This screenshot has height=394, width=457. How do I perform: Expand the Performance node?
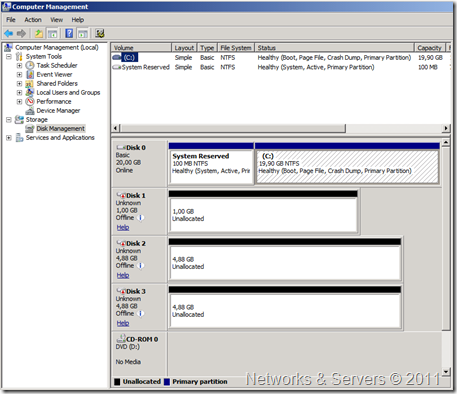pyautogui.click(x=19, y=101)
